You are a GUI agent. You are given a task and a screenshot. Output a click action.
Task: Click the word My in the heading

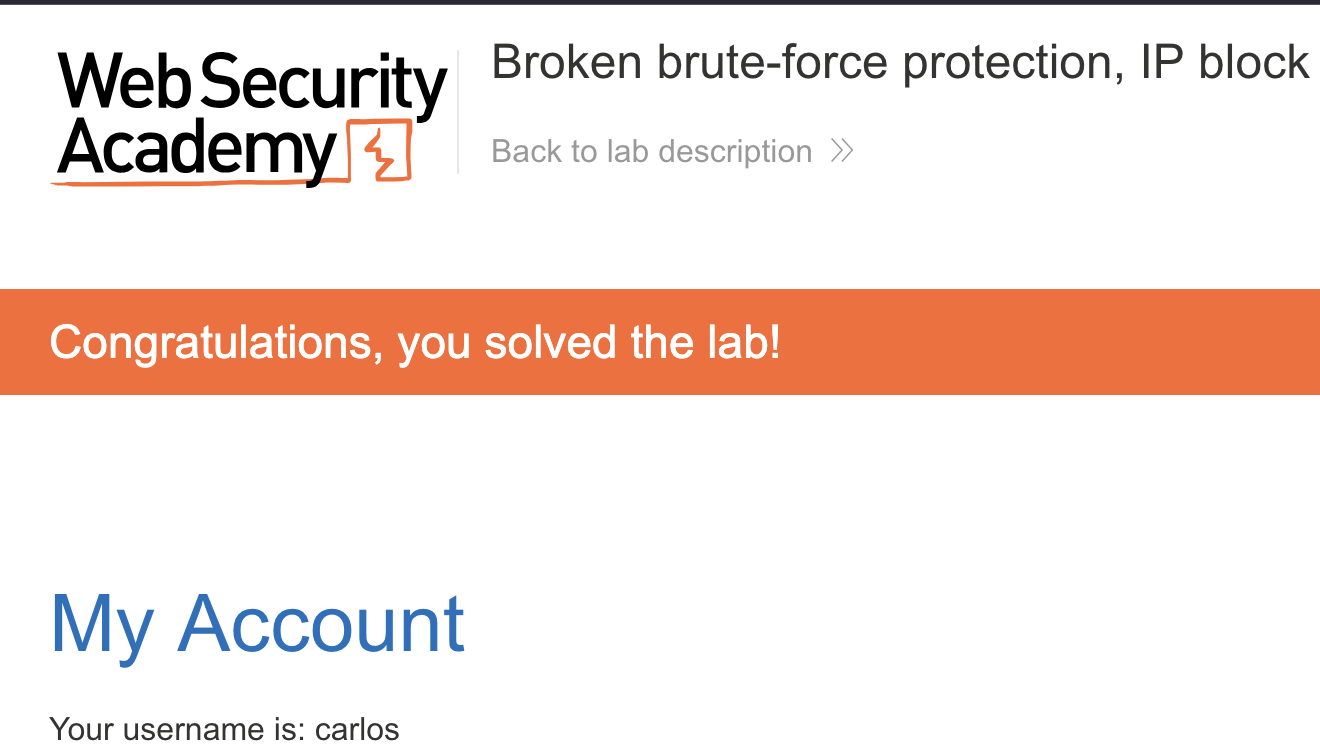pyautogui.click(x=101, y=624)
